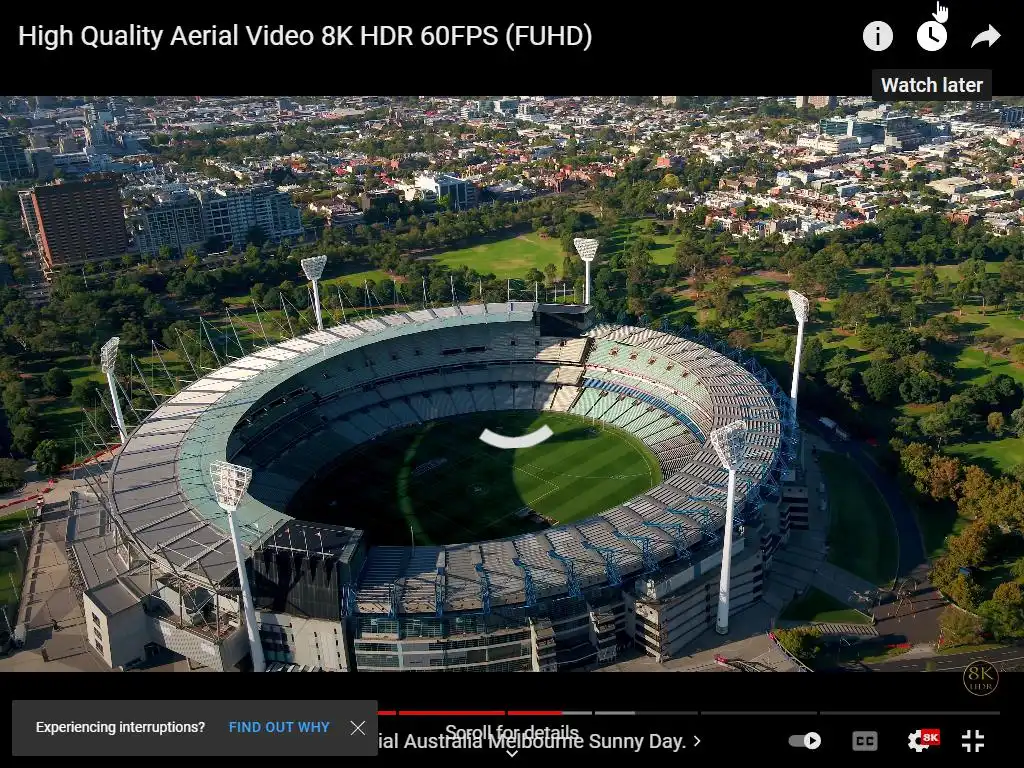1024x768 pixels.
Task: Click Scroll for details text
Action: pyautogui.click(x=512, y=731)
